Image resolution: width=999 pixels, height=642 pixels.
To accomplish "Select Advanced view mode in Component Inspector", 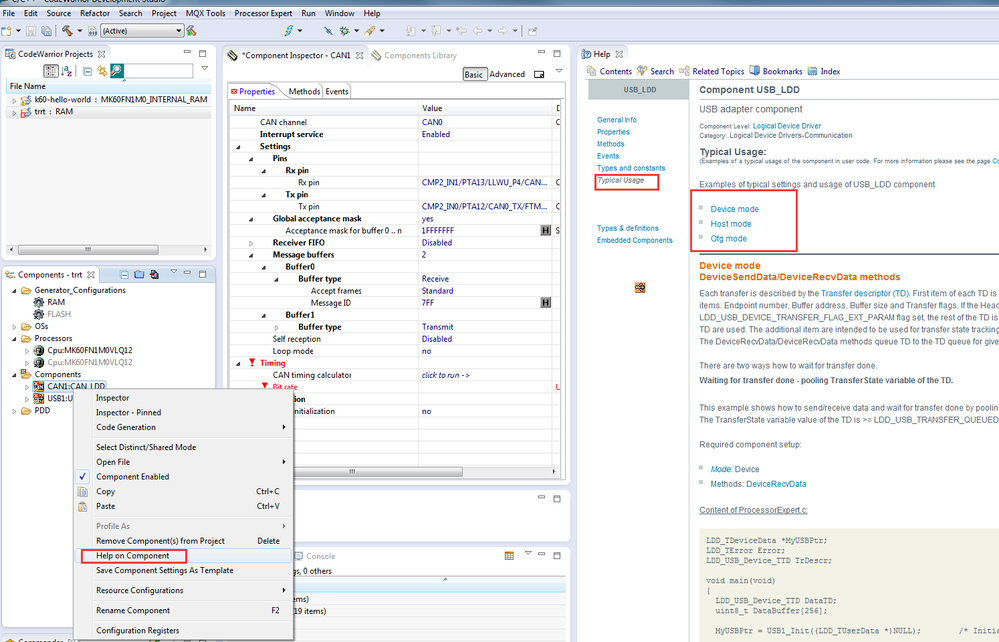I will coord(507,75).
